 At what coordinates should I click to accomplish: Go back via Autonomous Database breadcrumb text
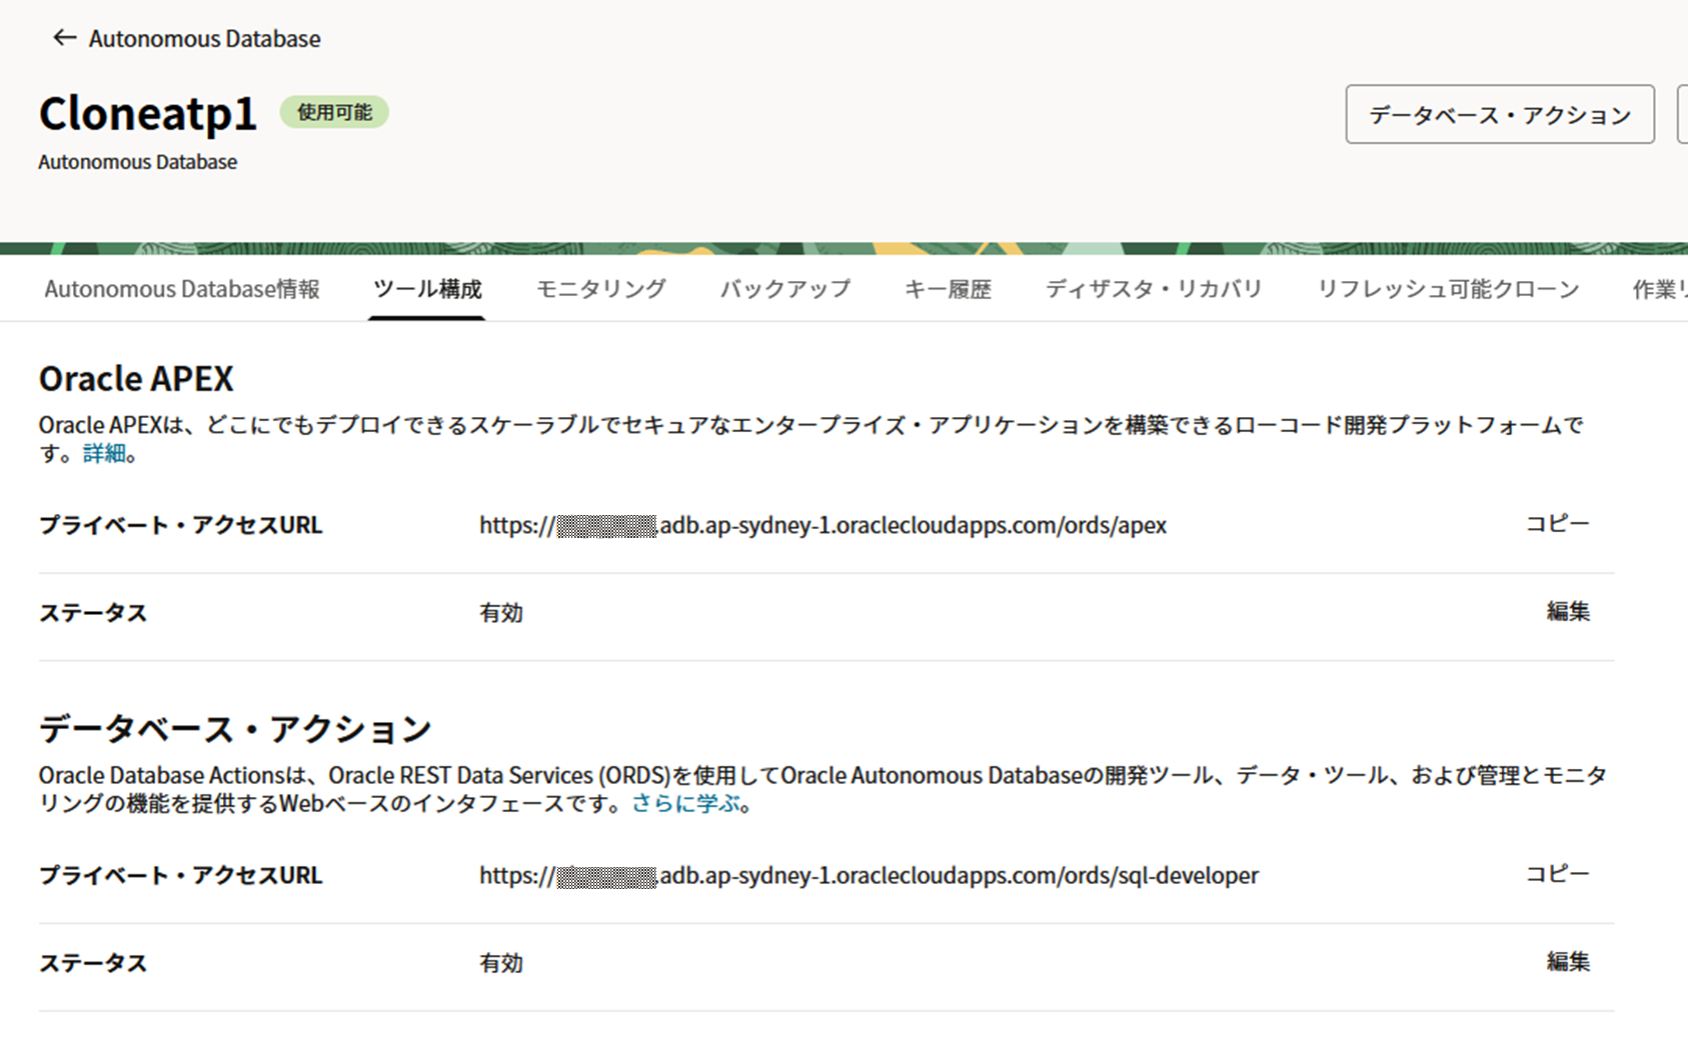[205, 39]
